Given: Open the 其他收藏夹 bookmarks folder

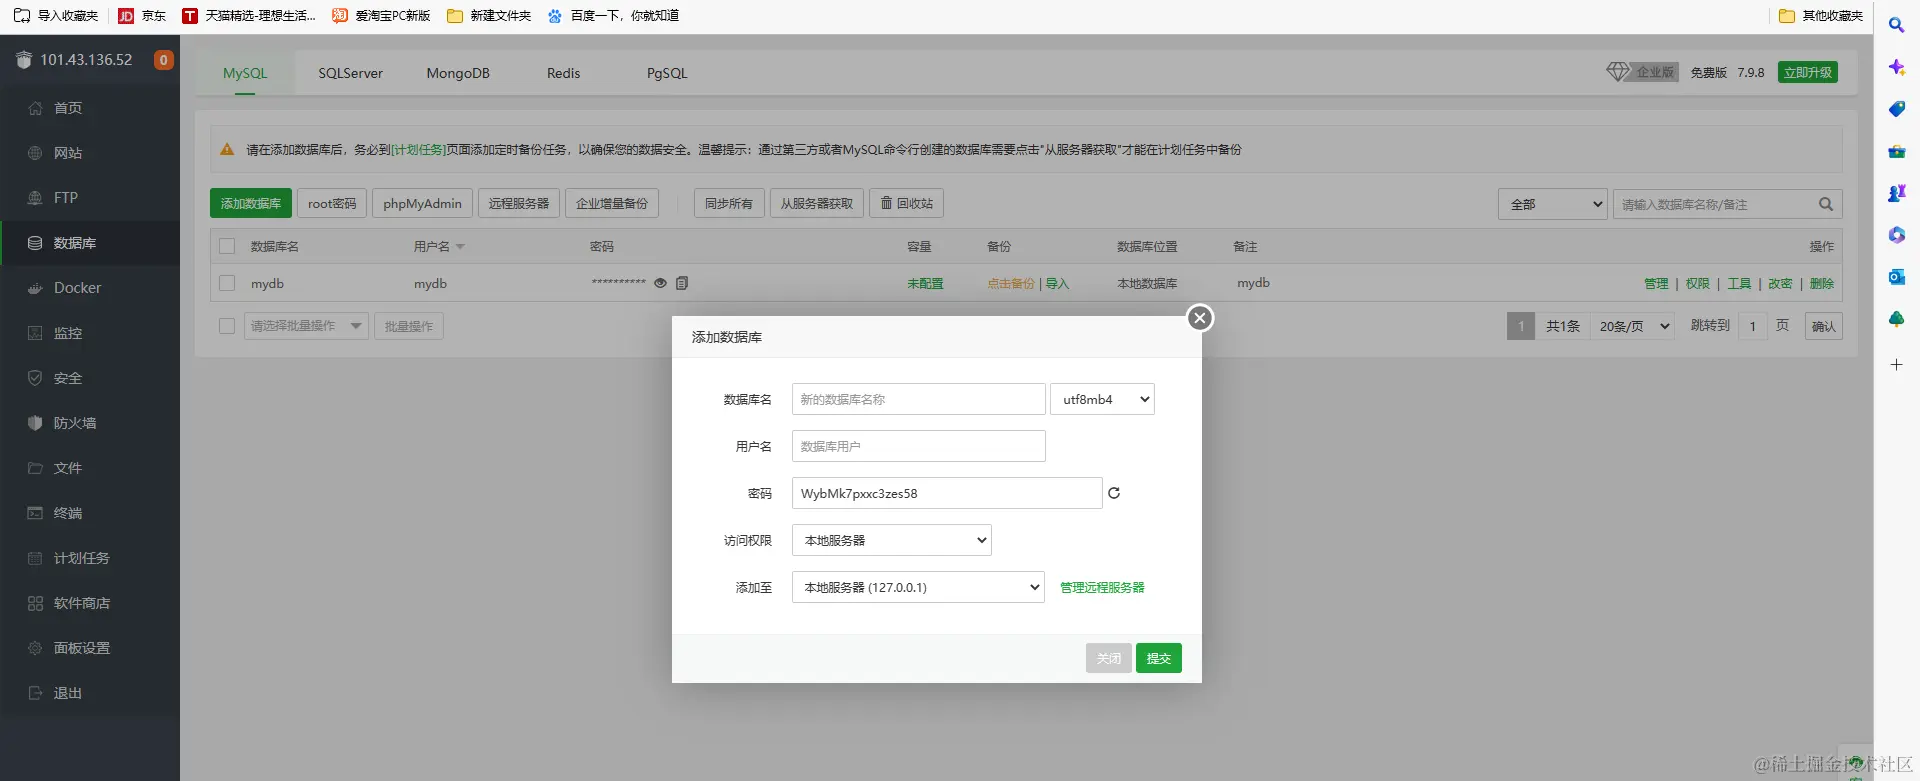Looking at the screenshot, I should coord(1821,15).
